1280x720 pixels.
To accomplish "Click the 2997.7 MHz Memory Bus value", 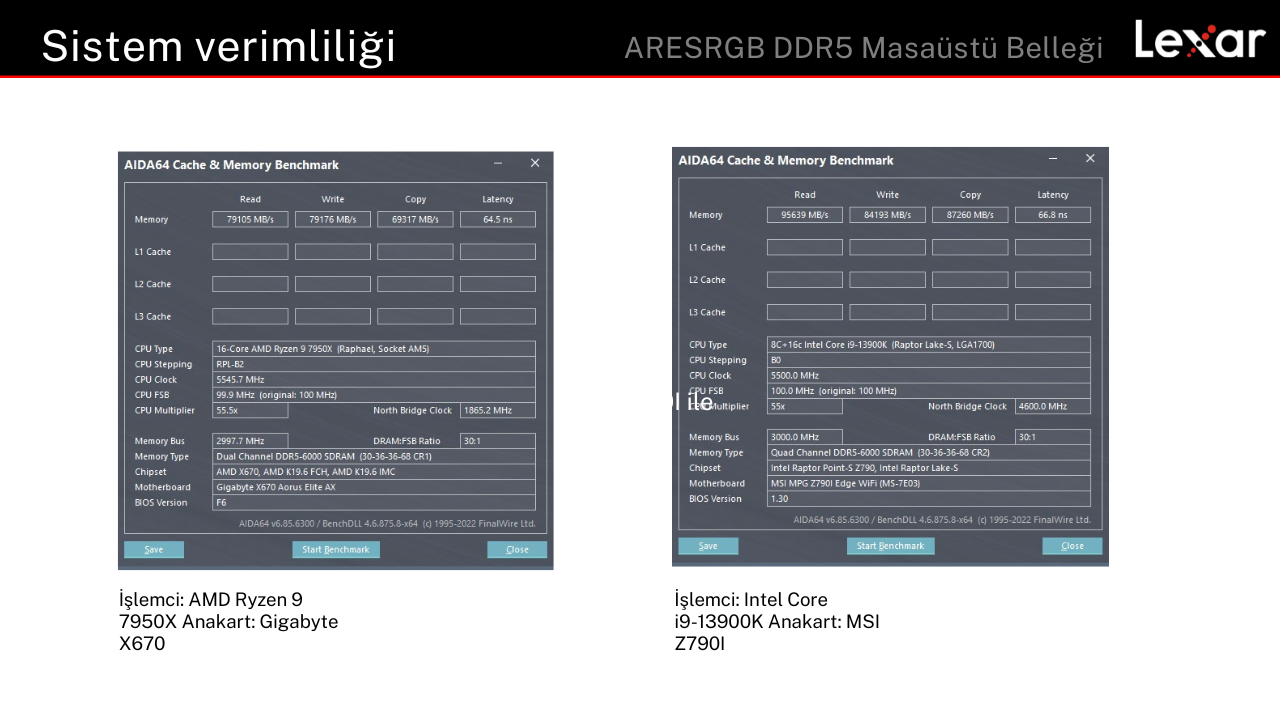I will [250, 441].
